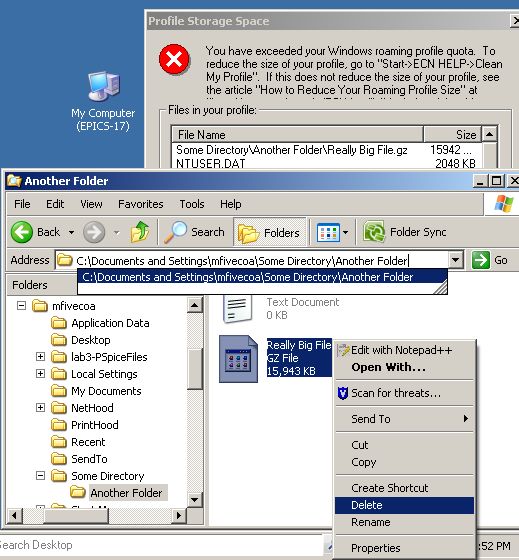
Task: Click the Application Data folder icon
Action: (59, 323)
